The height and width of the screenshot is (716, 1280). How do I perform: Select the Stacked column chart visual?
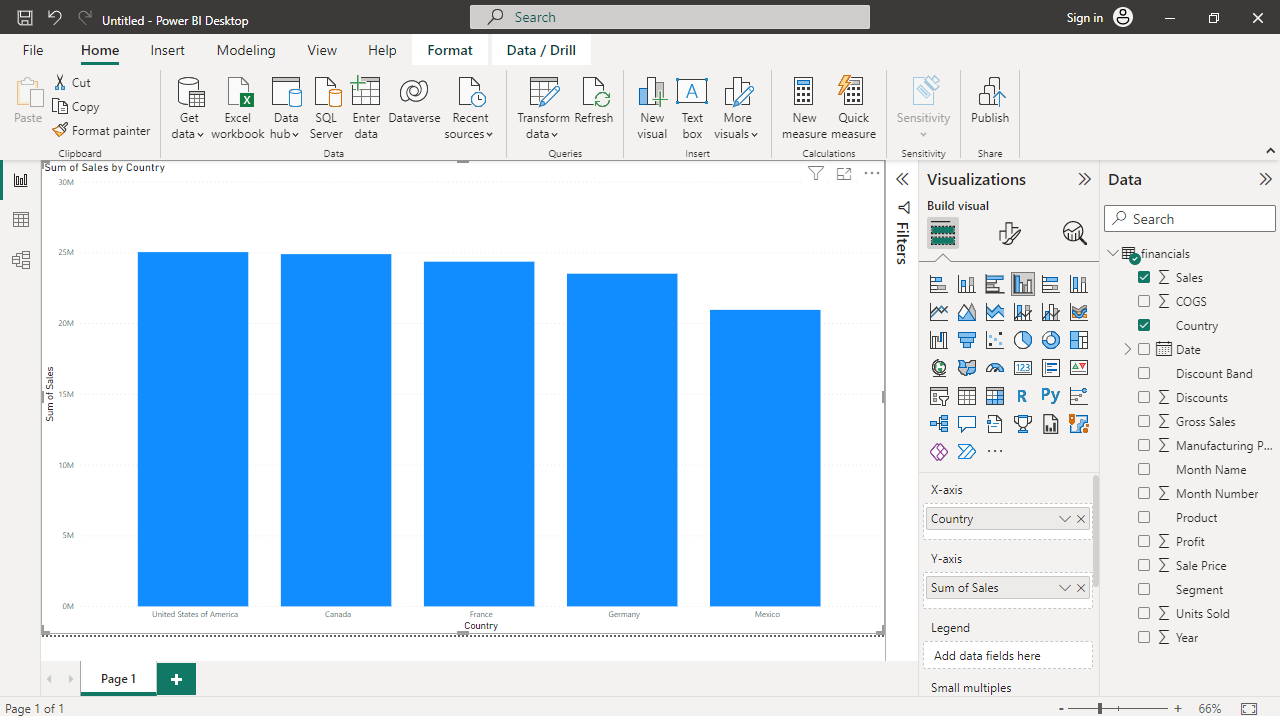966,284
